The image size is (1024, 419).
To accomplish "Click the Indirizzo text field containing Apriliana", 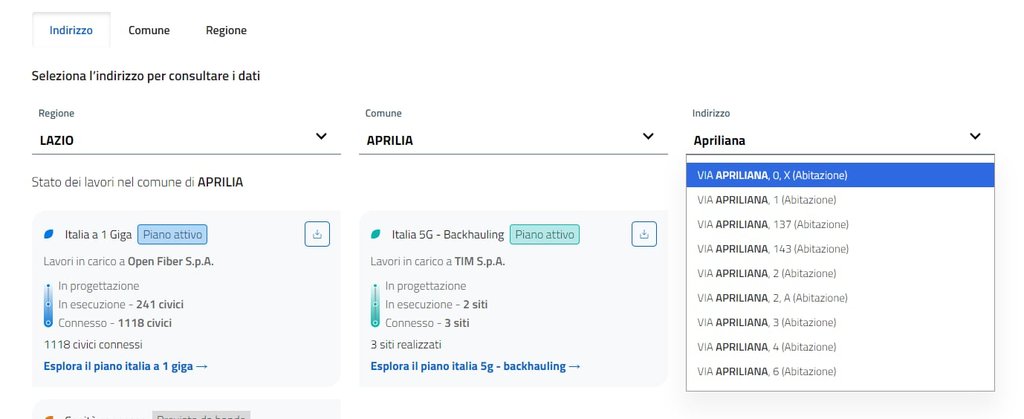I will 820,140.
